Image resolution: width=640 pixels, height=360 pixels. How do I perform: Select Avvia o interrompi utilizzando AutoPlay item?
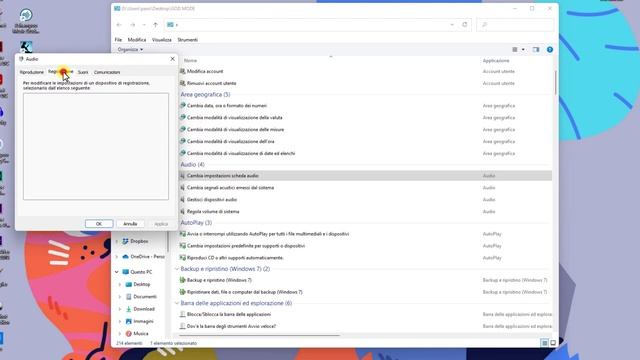[x=268, y=234]
